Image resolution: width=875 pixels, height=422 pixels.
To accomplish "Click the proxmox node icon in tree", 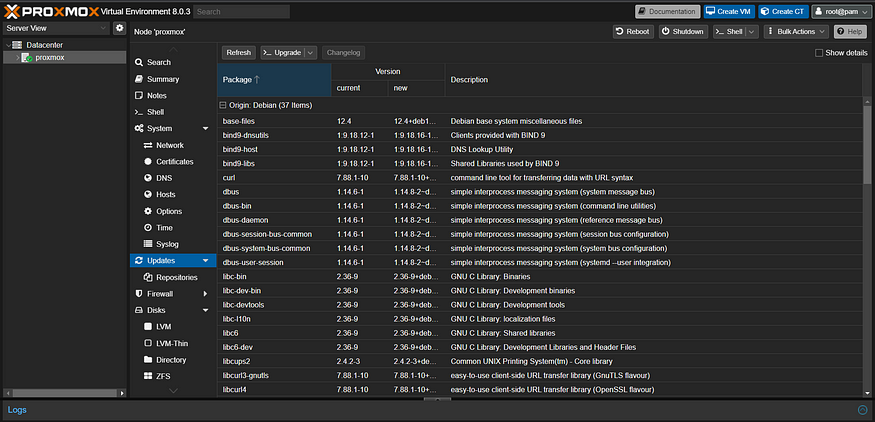I will [26, 57].
